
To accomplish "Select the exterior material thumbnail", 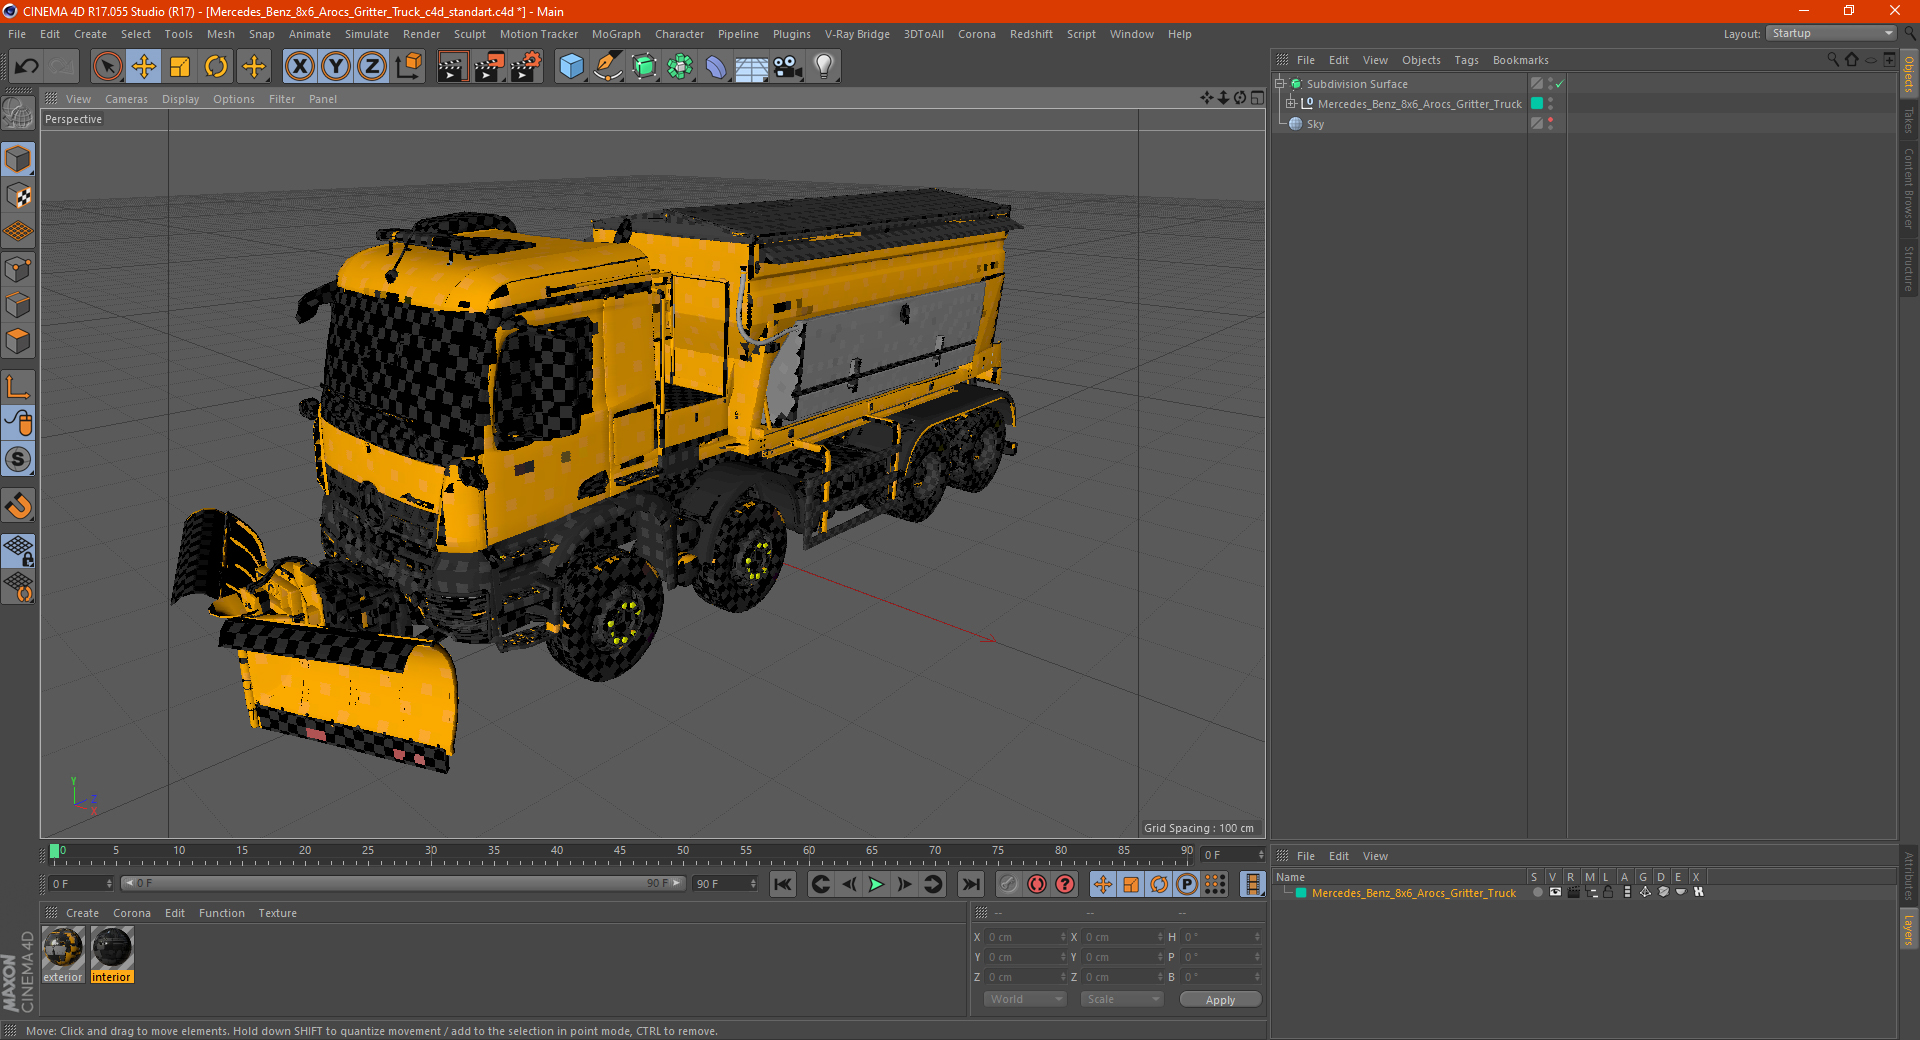I will point(63,948).
